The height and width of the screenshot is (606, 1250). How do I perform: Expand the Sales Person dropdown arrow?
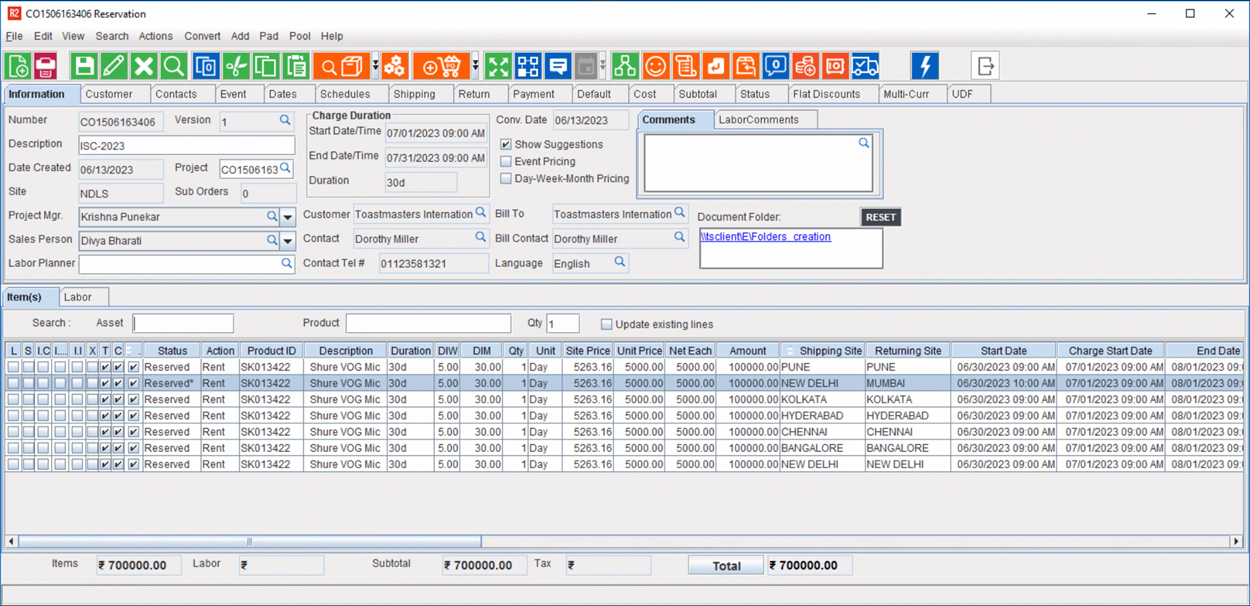288,241
